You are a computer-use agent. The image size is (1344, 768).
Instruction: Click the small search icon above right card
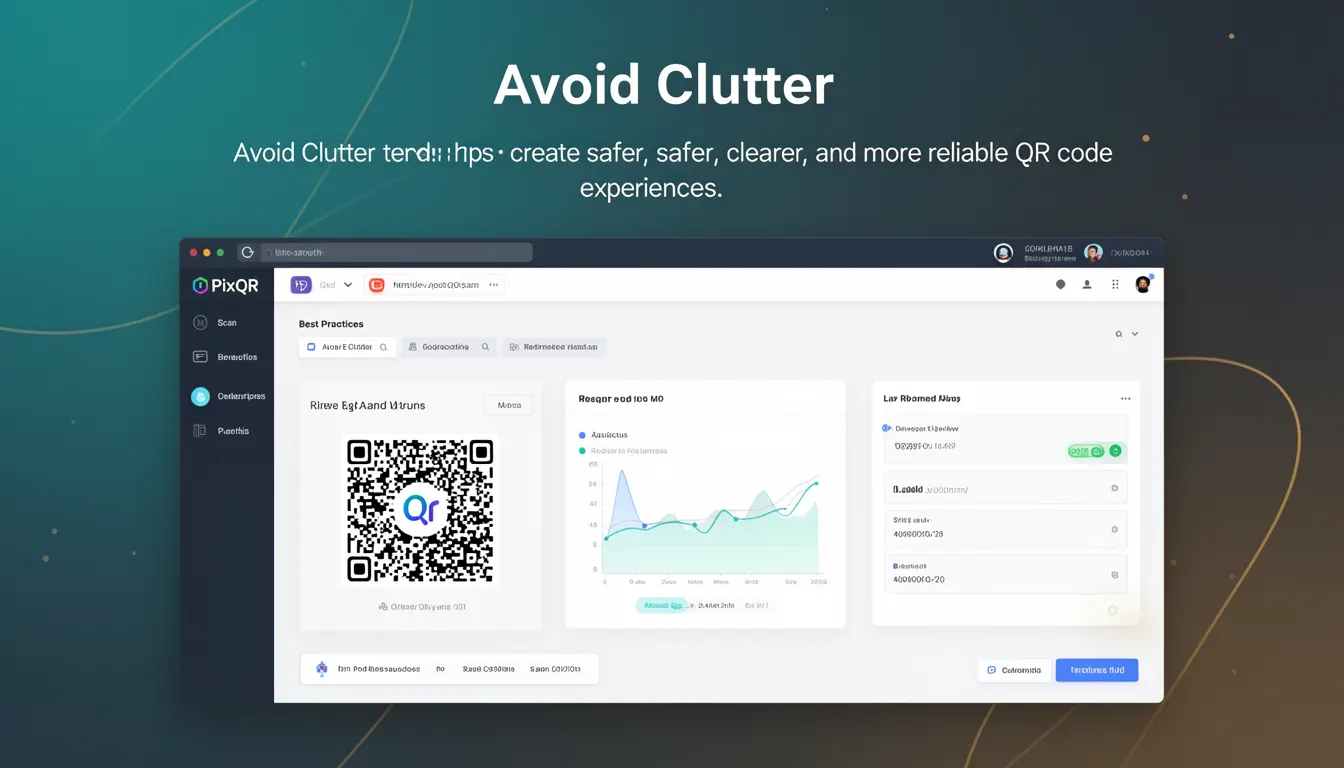click(1119, 334)
